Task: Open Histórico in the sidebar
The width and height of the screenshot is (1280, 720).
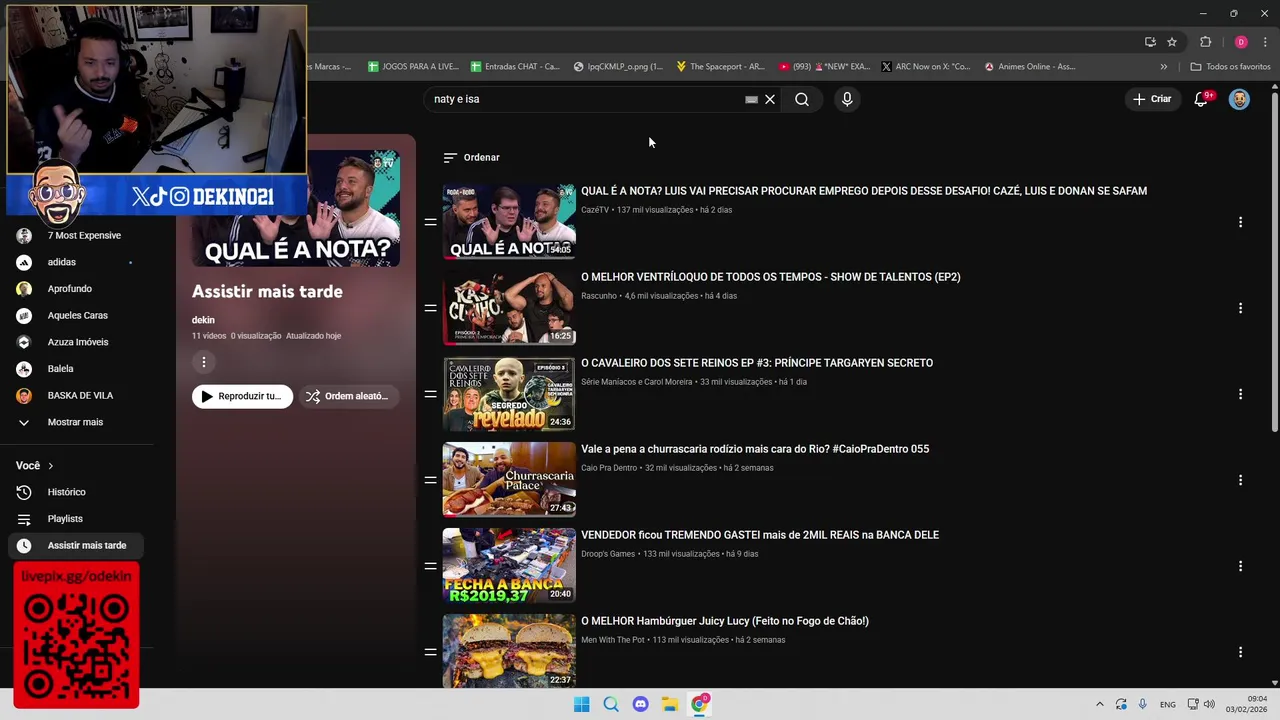Action: point(76,492)
